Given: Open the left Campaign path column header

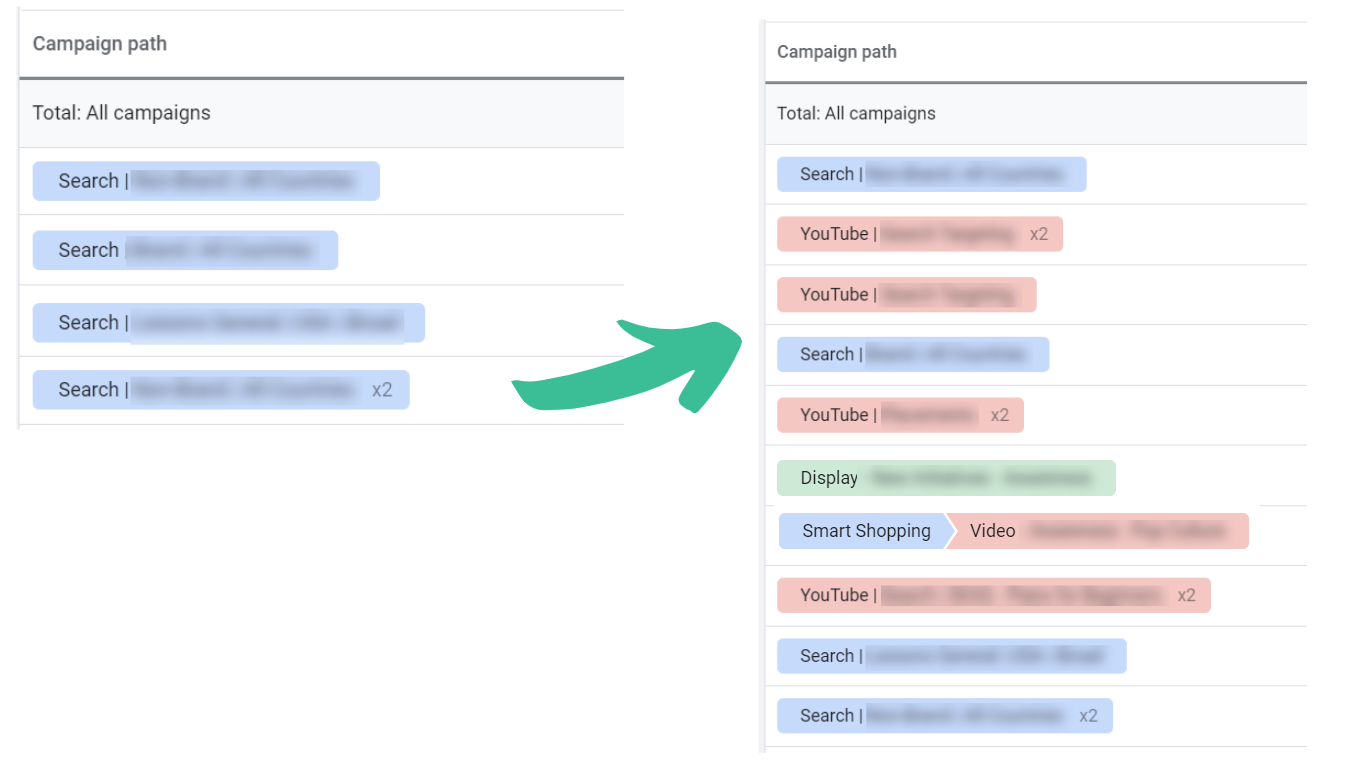Looking at the screenshot, I should [x=99, y=43].
